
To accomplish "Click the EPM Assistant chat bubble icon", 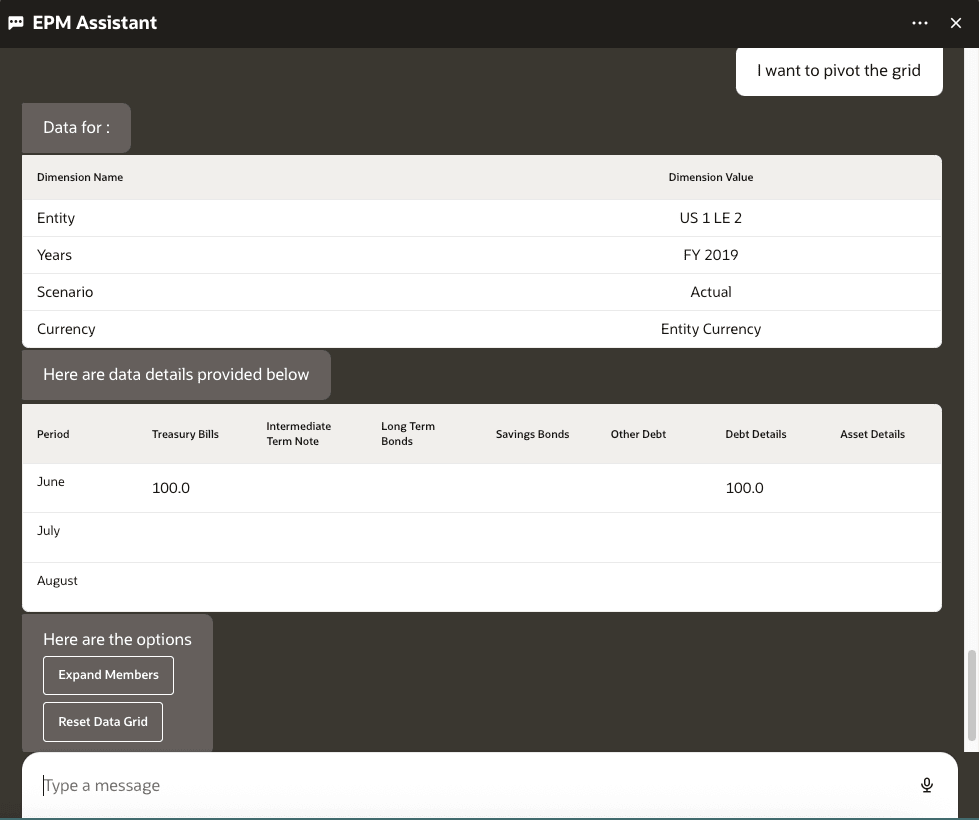I will coord(16,23).
